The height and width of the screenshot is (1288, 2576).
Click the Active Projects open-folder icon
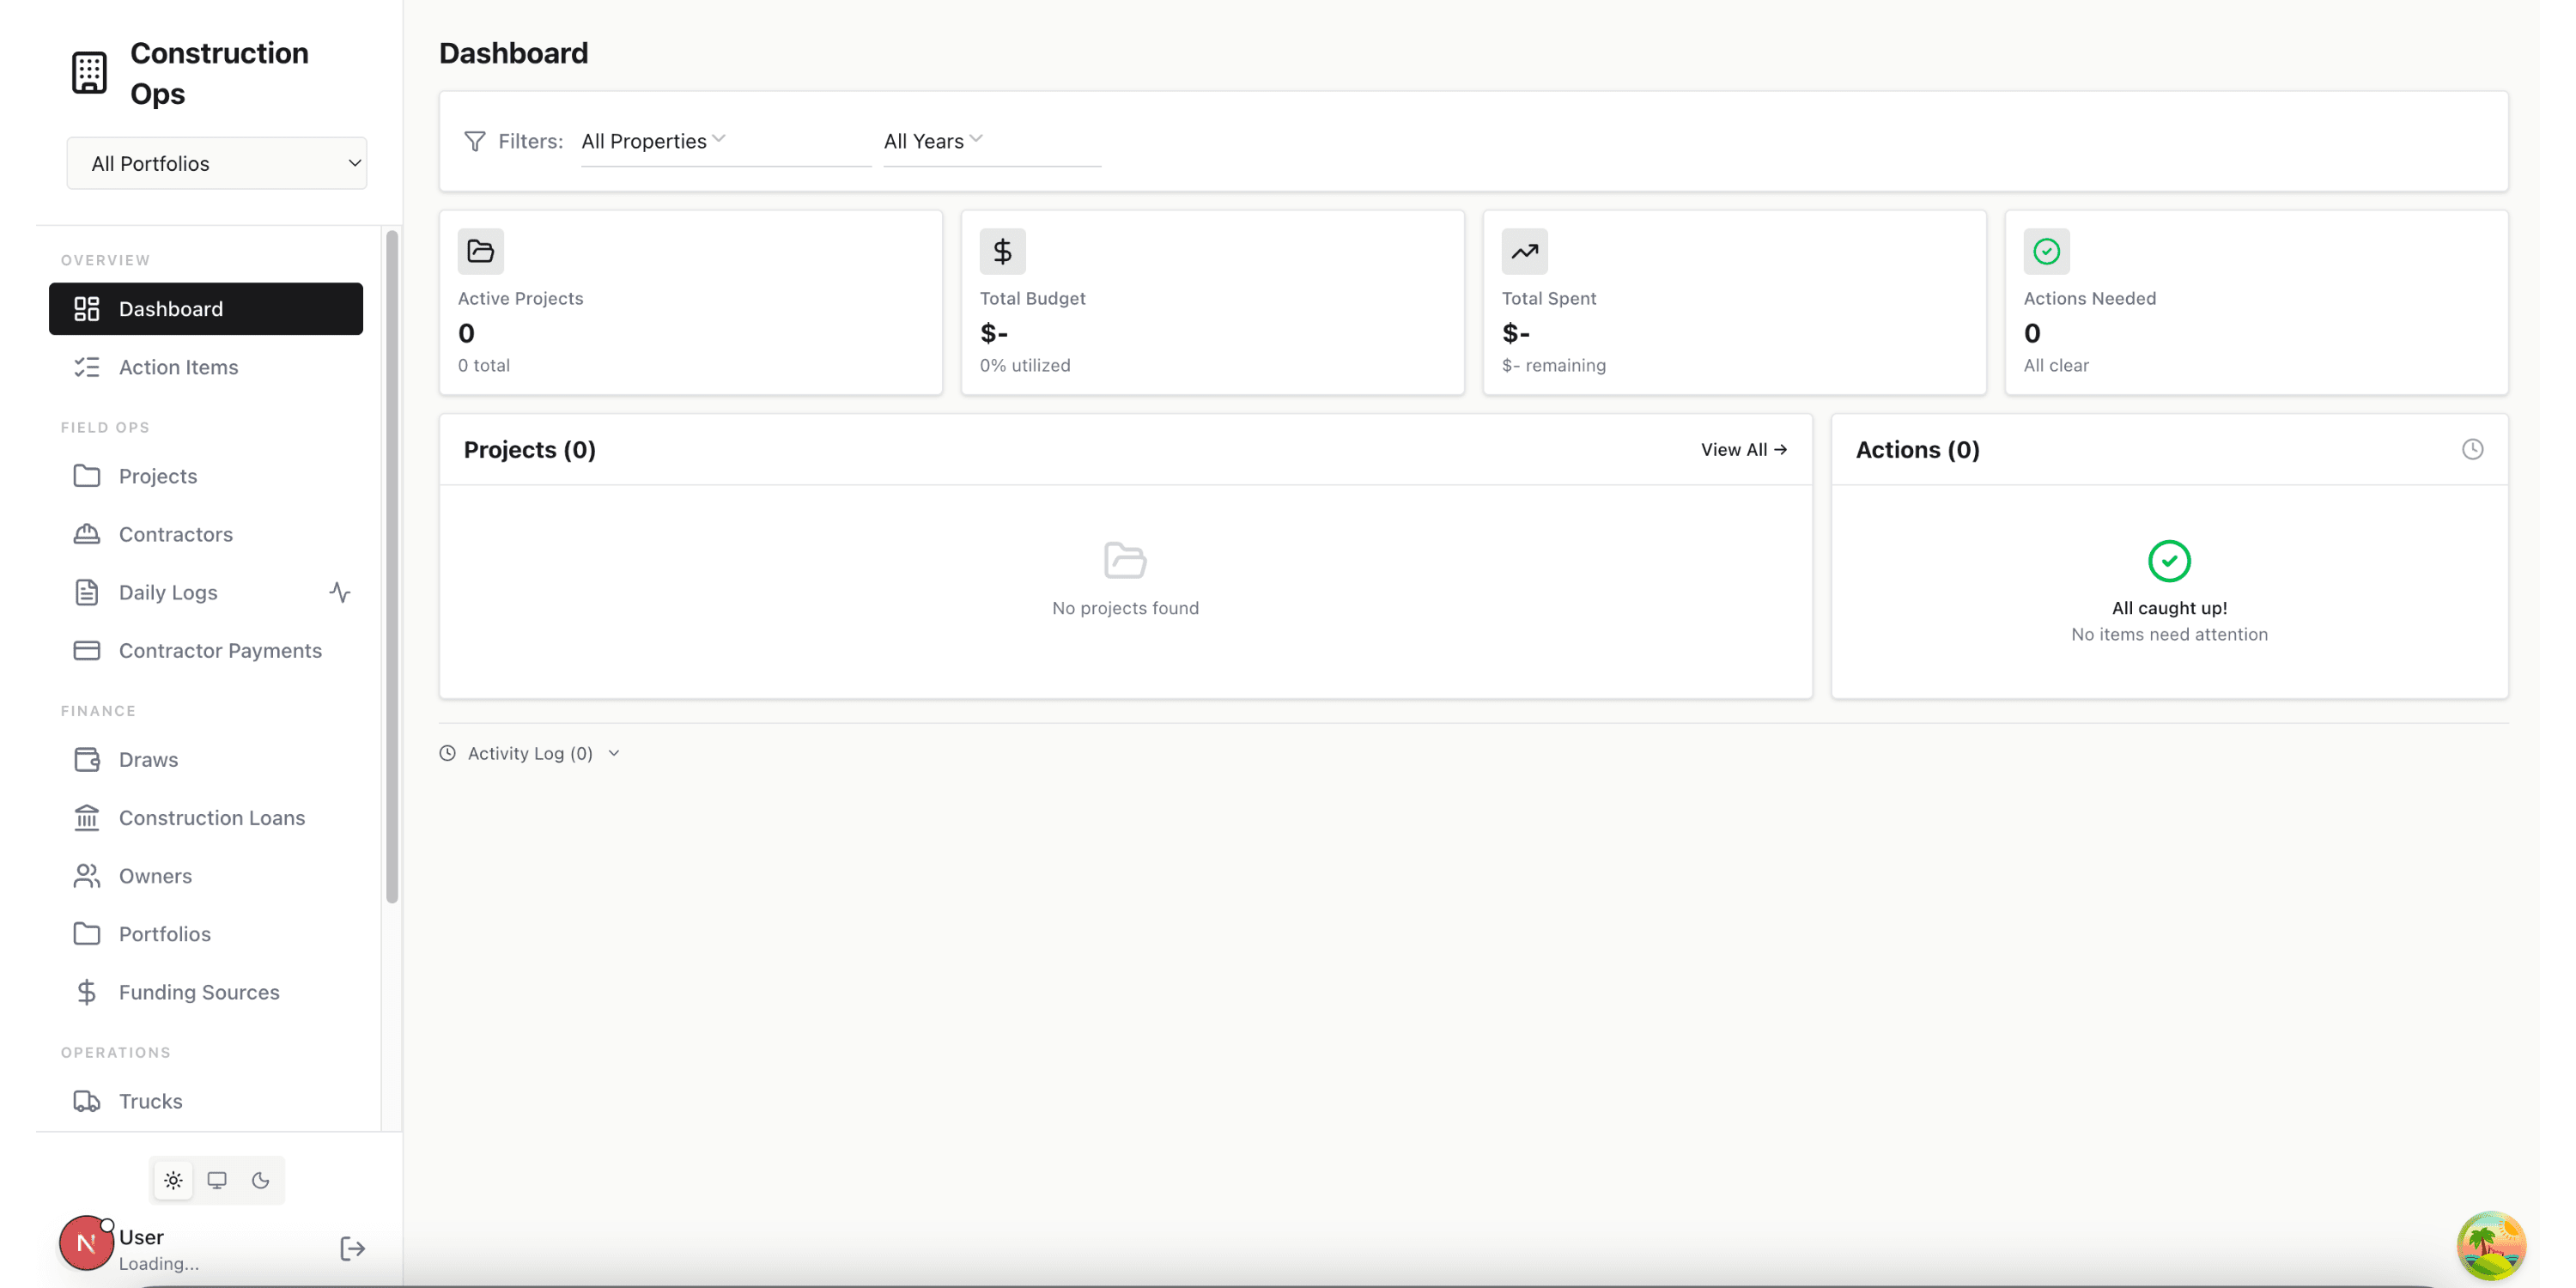click(481, 251)
